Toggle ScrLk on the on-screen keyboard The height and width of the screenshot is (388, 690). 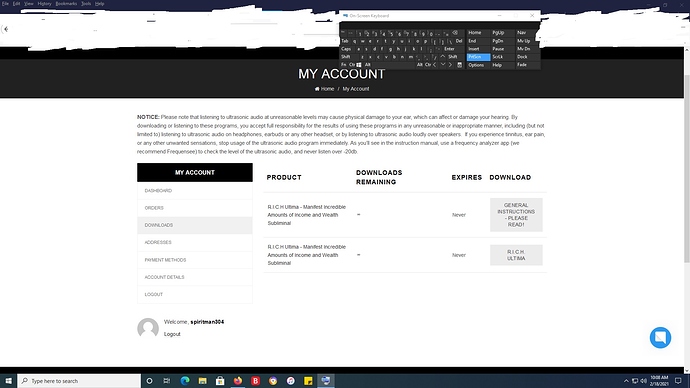pos(498,57)
